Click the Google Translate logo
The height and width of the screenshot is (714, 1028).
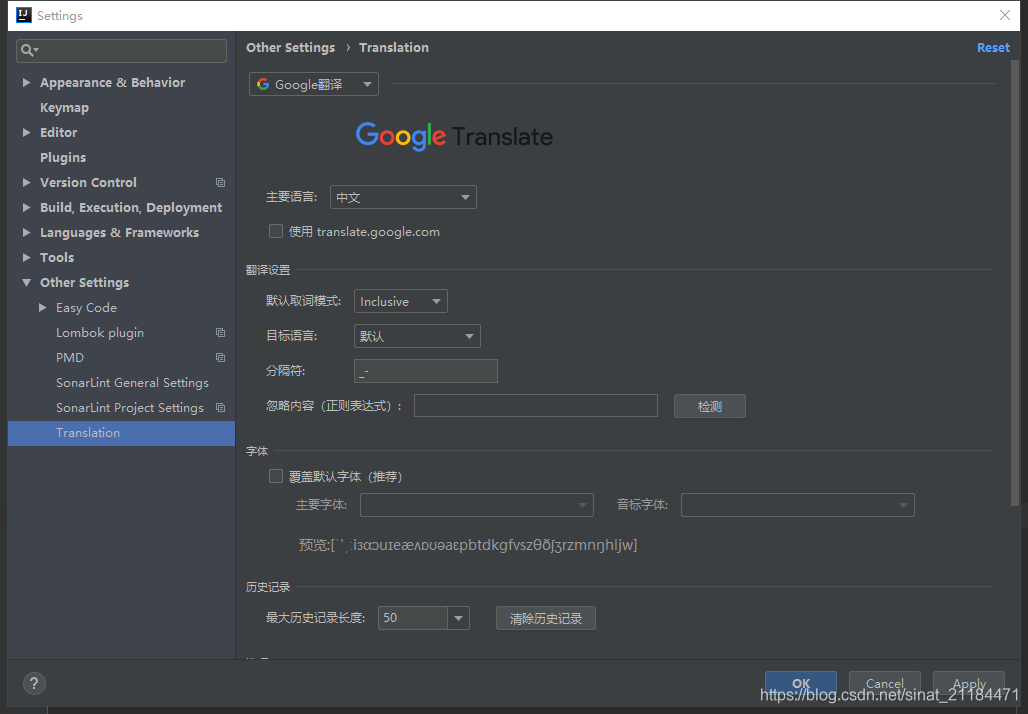coord(454,136)
